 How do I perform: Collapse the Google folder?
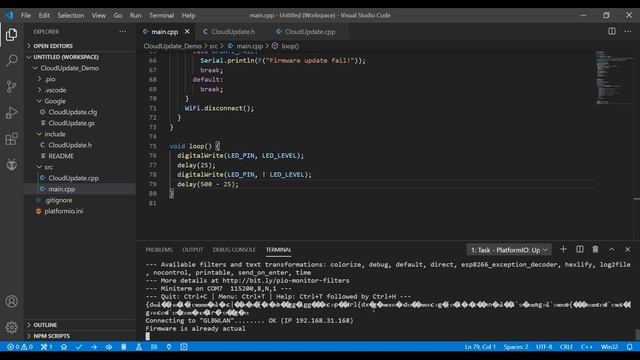click(x=80, y=101)
